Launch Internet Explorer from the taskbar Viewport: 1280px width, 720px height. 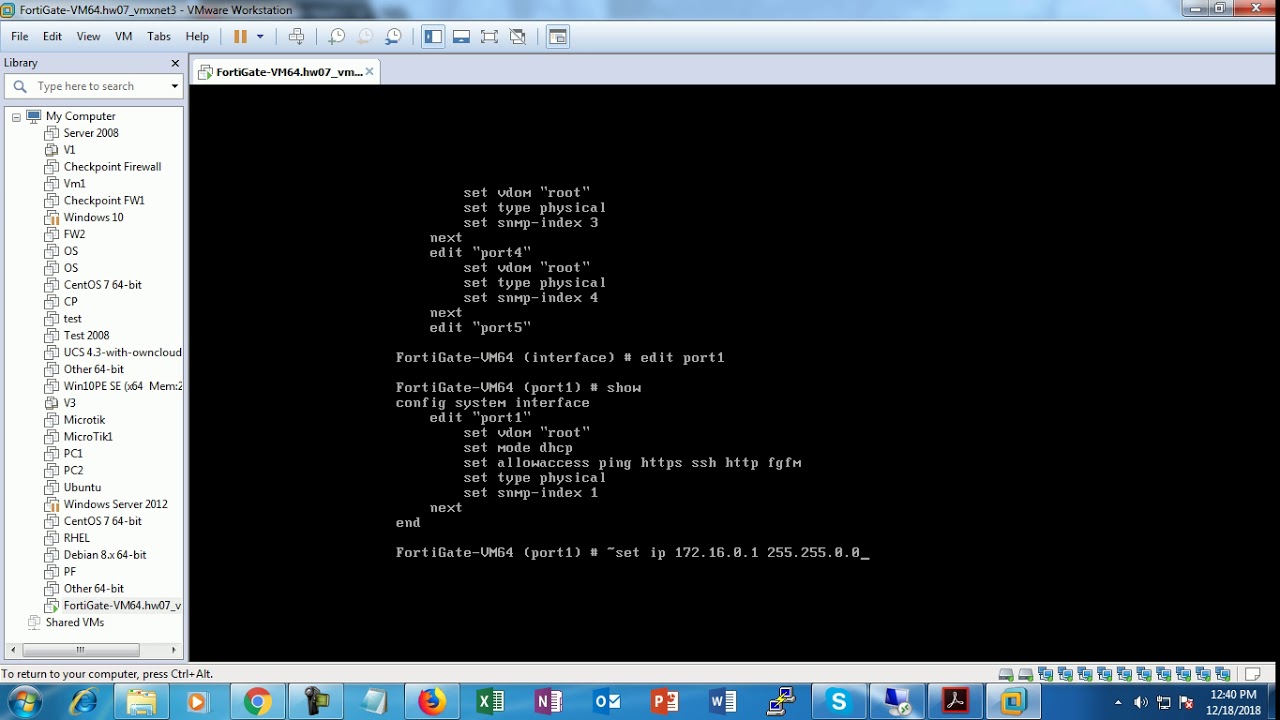[x=83, y=702]
